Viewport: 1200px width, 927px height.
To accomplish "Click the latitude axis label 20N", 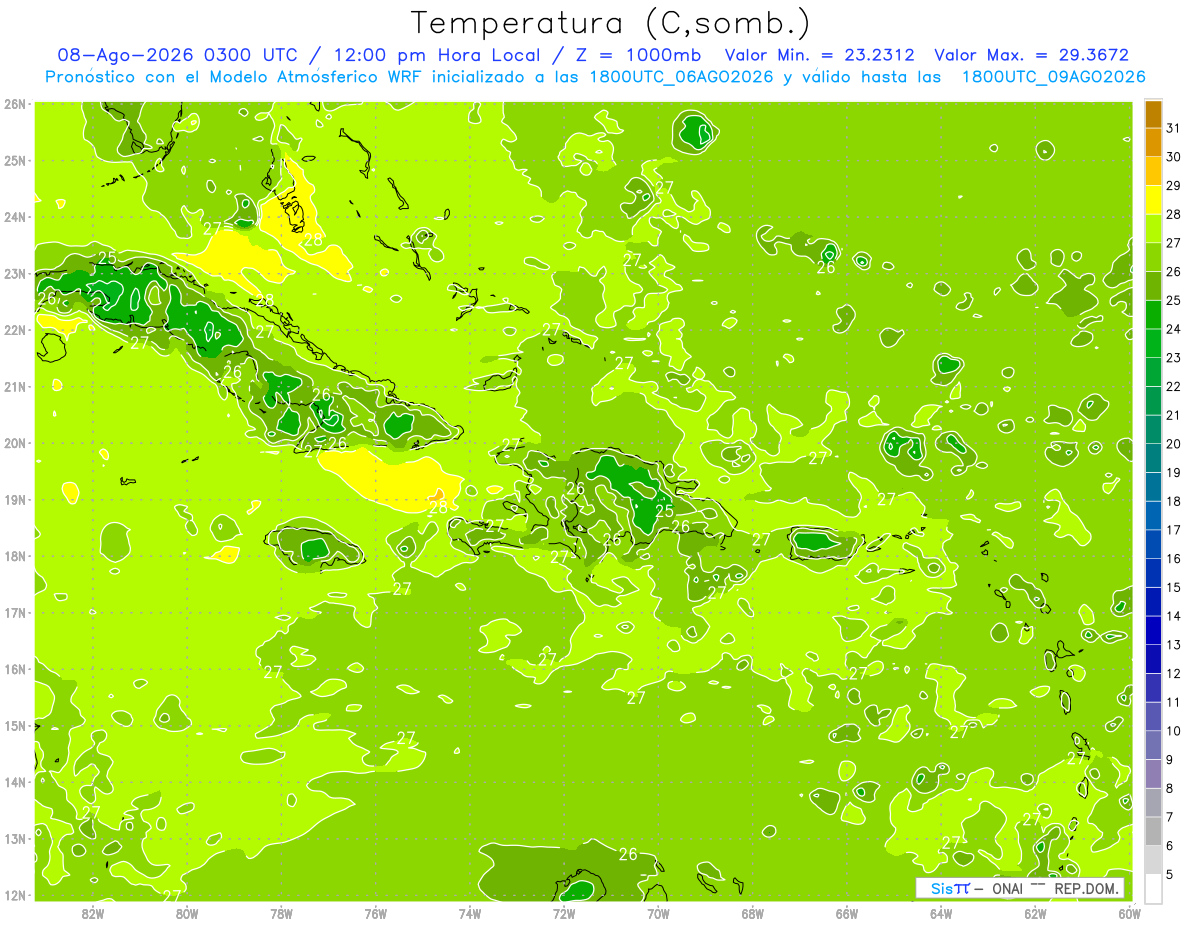I will point(15,443).
